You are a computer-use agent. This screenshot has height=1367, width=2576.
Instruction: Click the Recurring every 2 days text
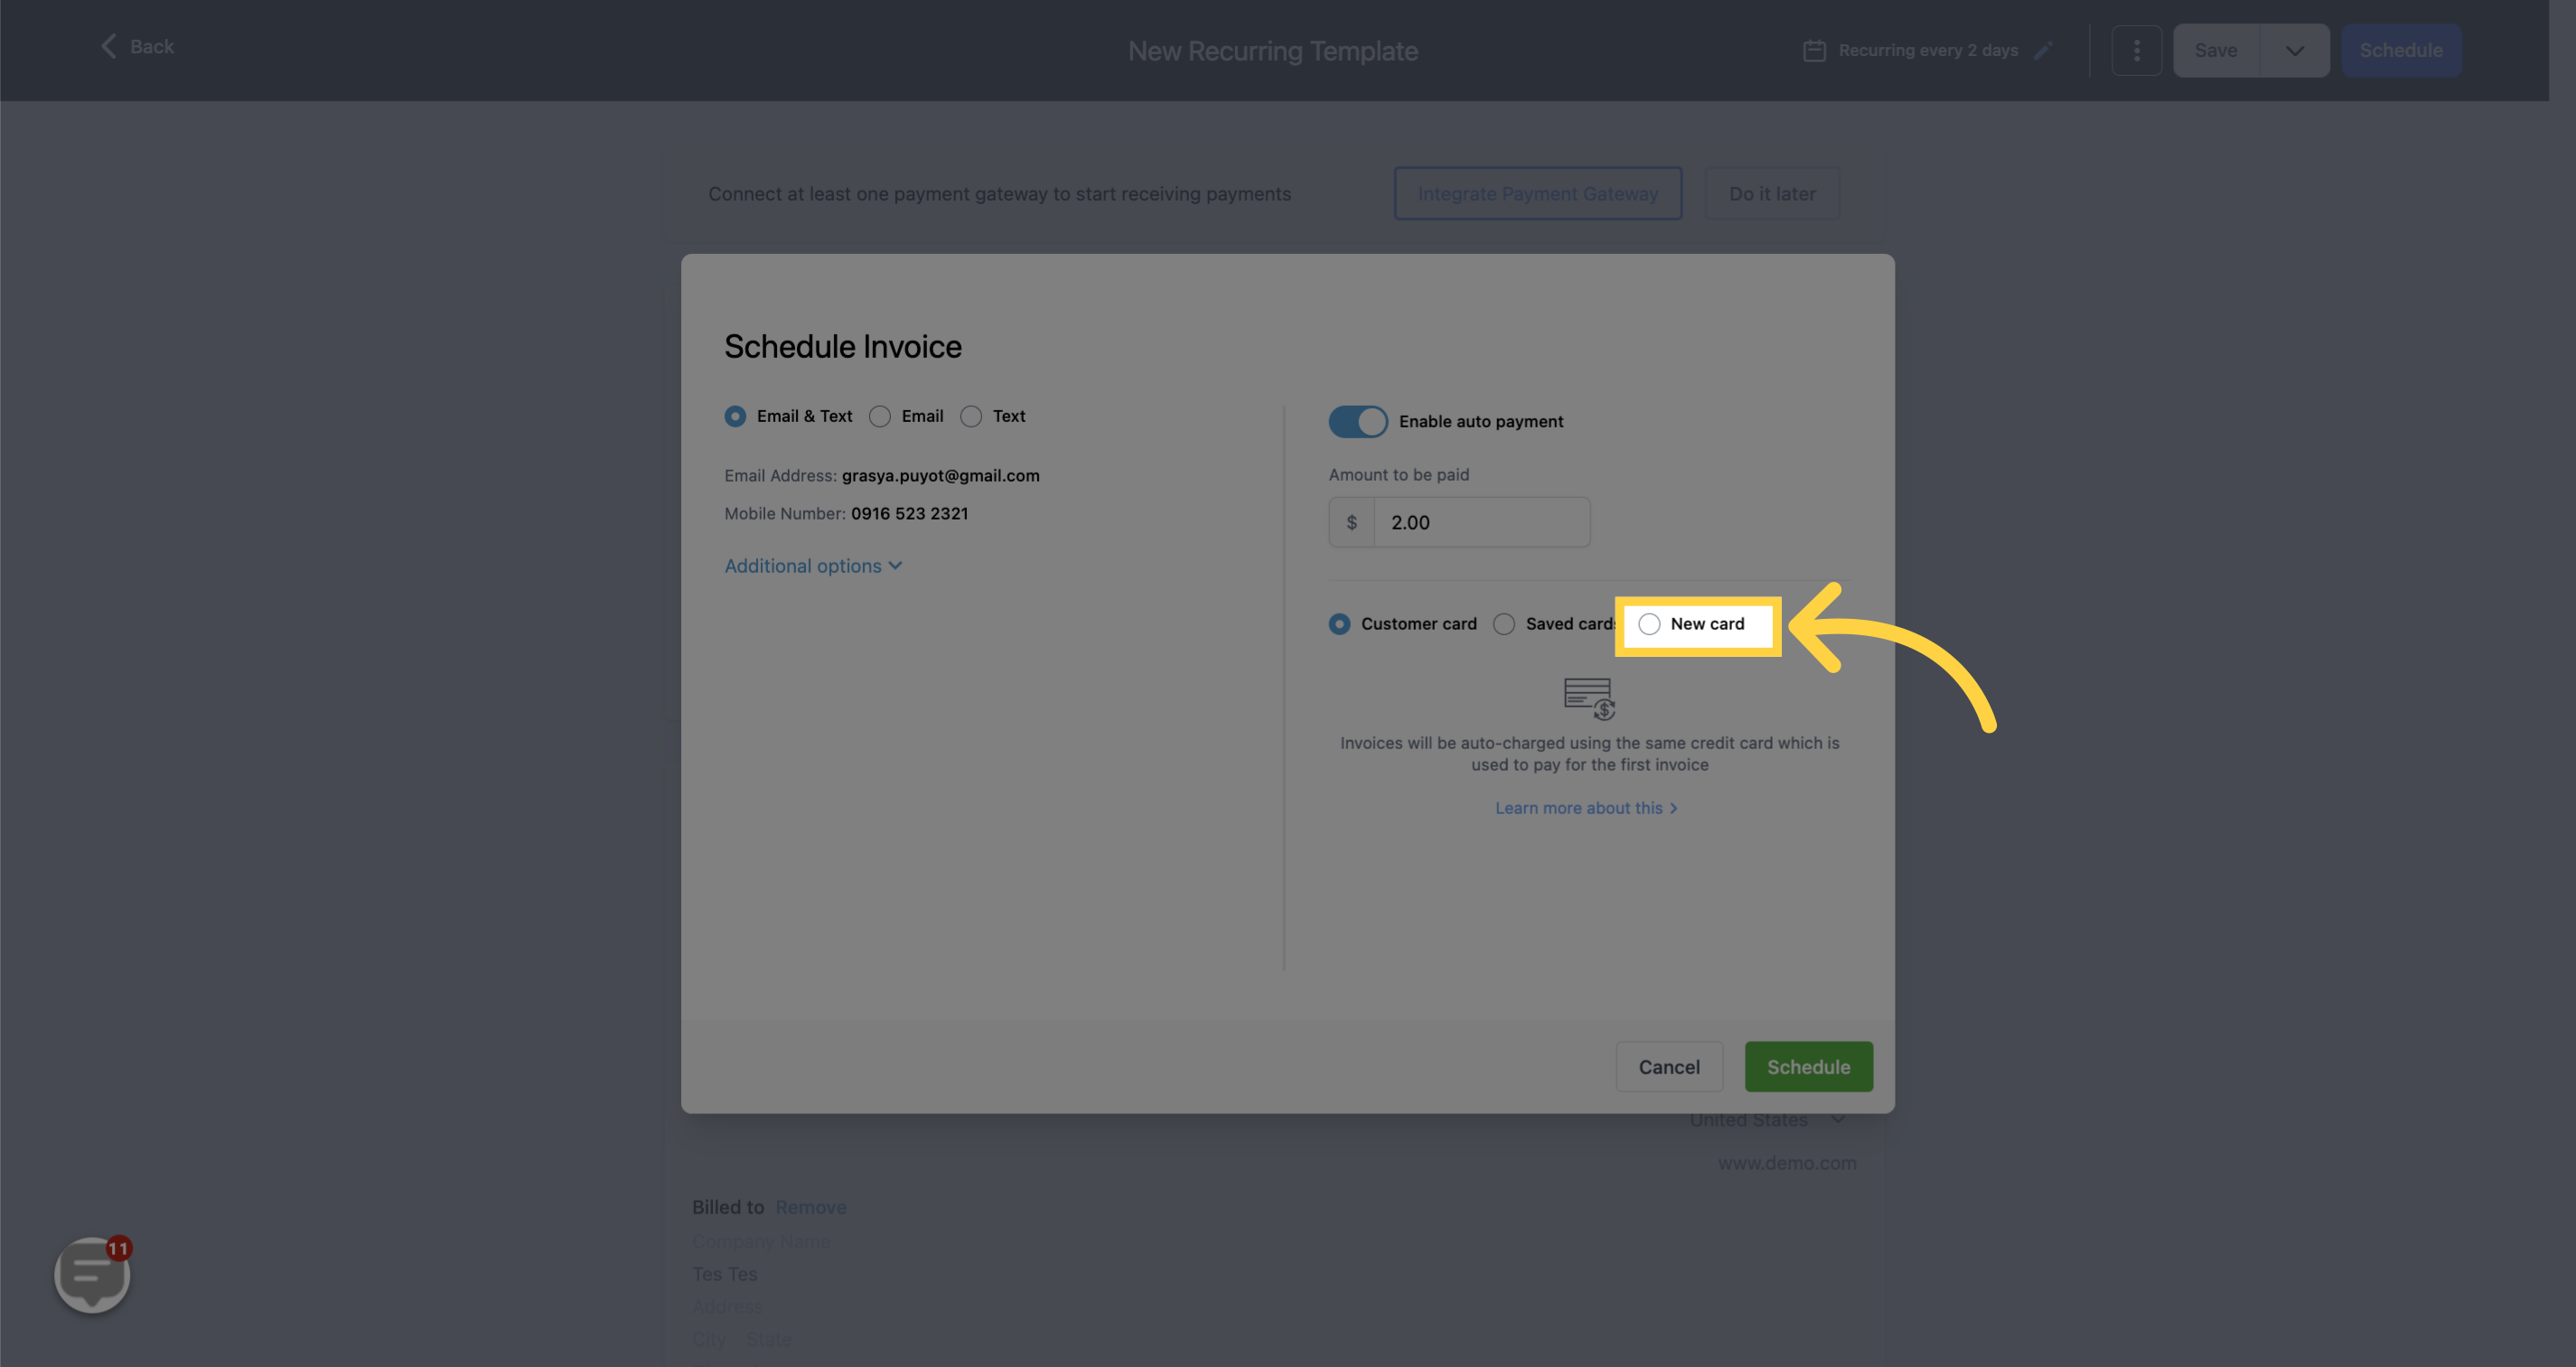click(1928, 50)
